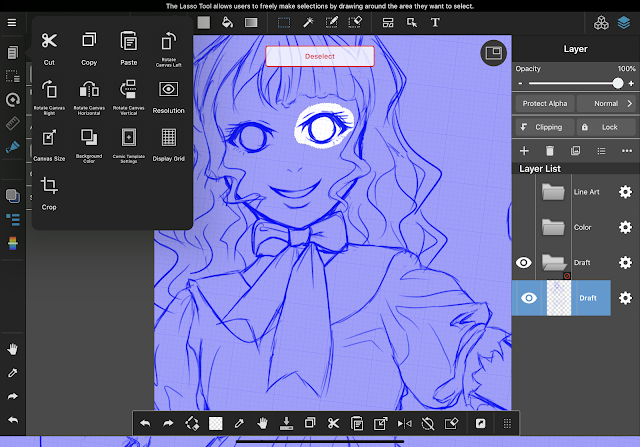Click the Edit menu icon in left sidebar
Image resolution: width=640 pixels, height=447 pixels.
point(12,52)
